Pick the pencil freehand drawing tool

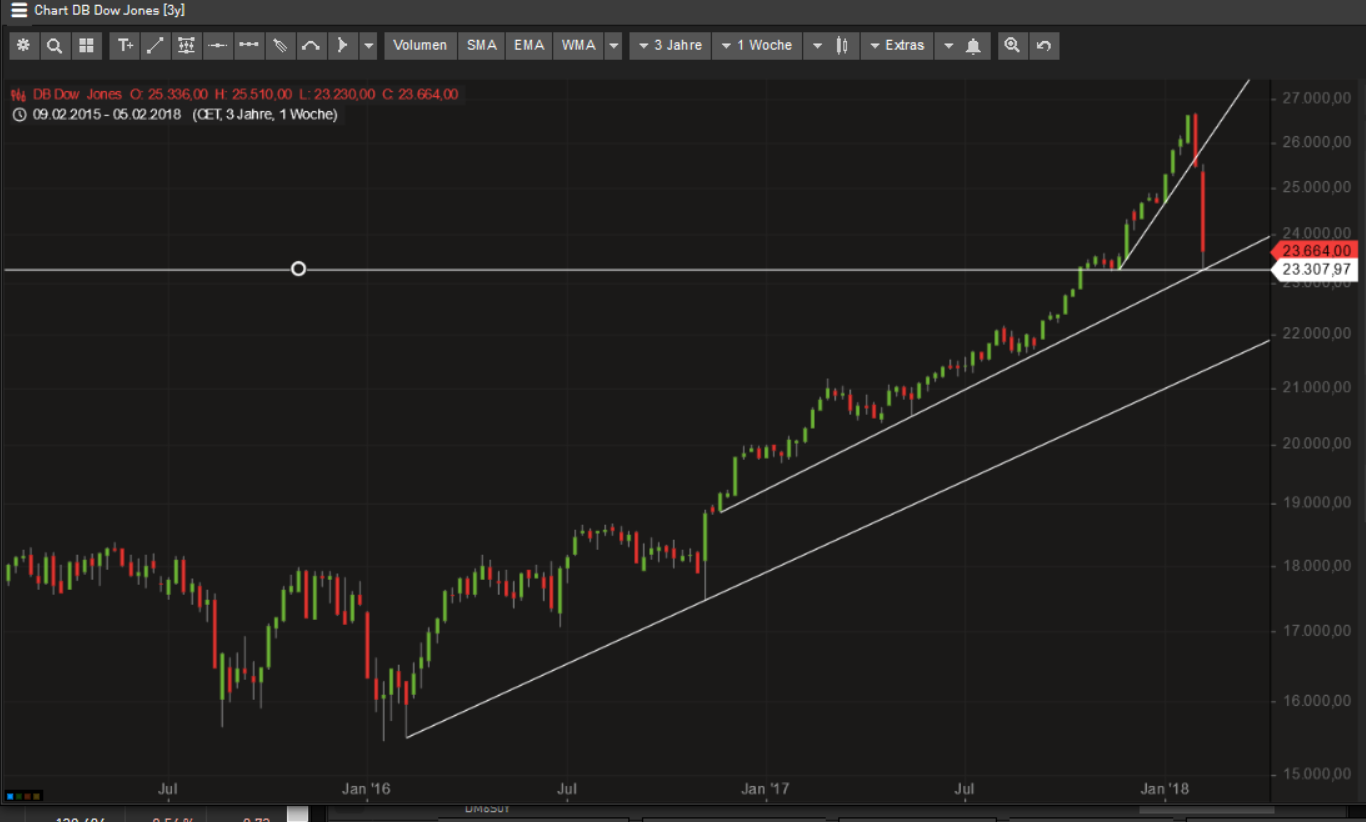[280, 46]
